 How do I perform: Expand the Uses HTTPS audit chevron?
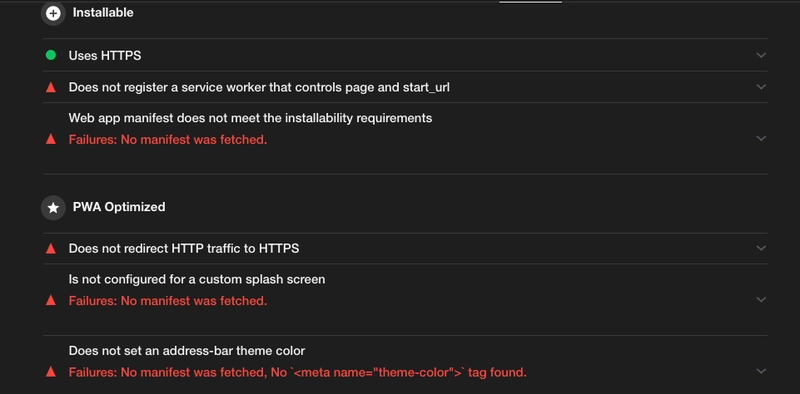point(761,55)
